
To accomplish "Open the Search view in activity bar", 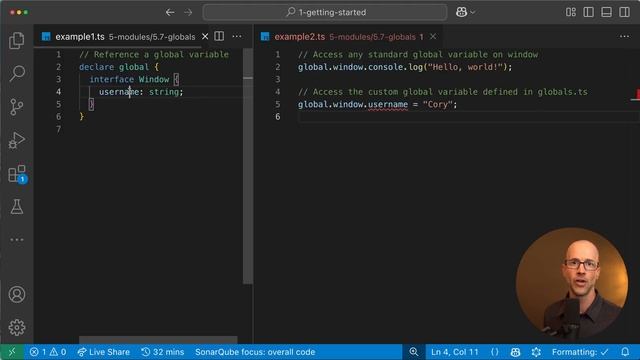I will pos(17,73).
